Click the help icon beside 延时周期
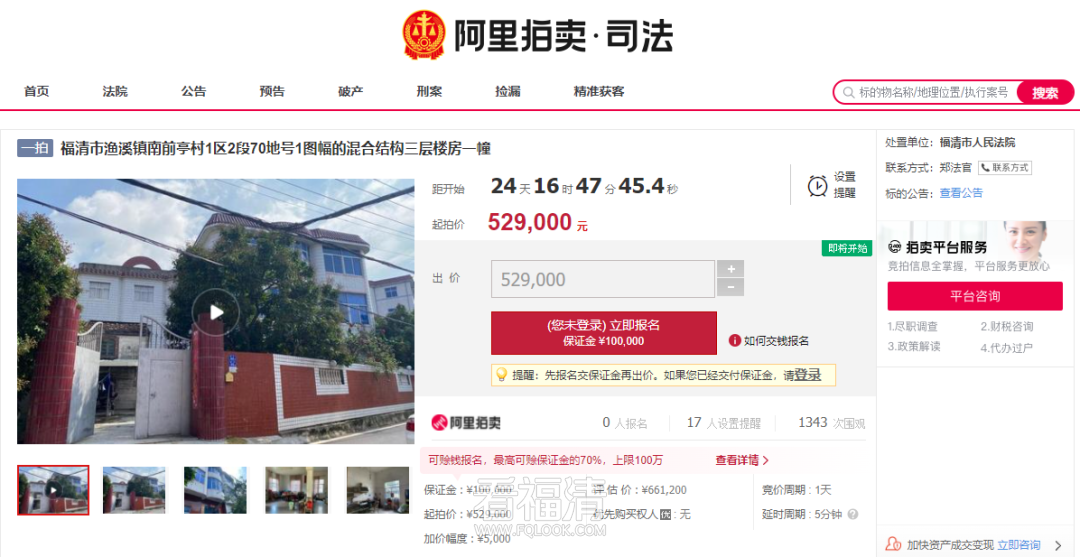Image resolution: width=1080 pixels, height=557 pixels. tap(853, 514)
